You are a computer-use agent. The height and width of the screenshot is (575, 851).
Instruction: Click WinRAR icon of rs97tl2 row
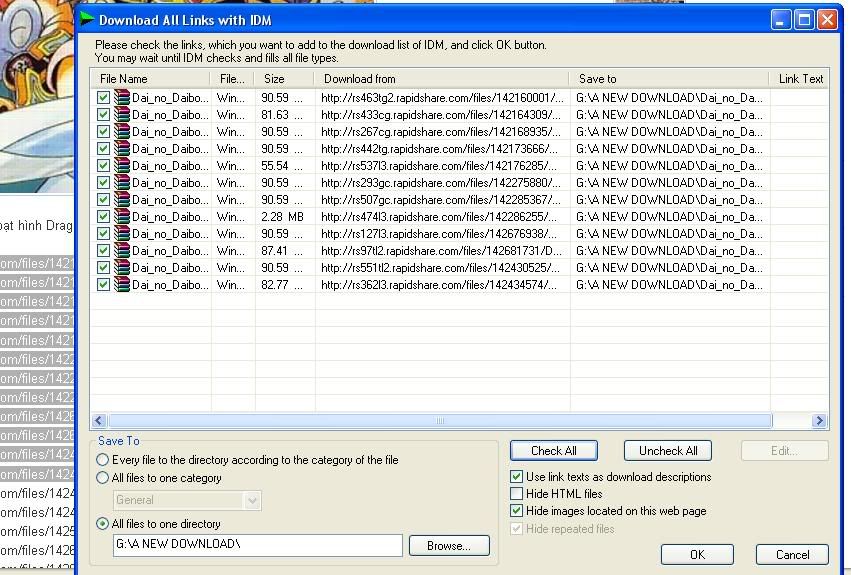point(122,250)
